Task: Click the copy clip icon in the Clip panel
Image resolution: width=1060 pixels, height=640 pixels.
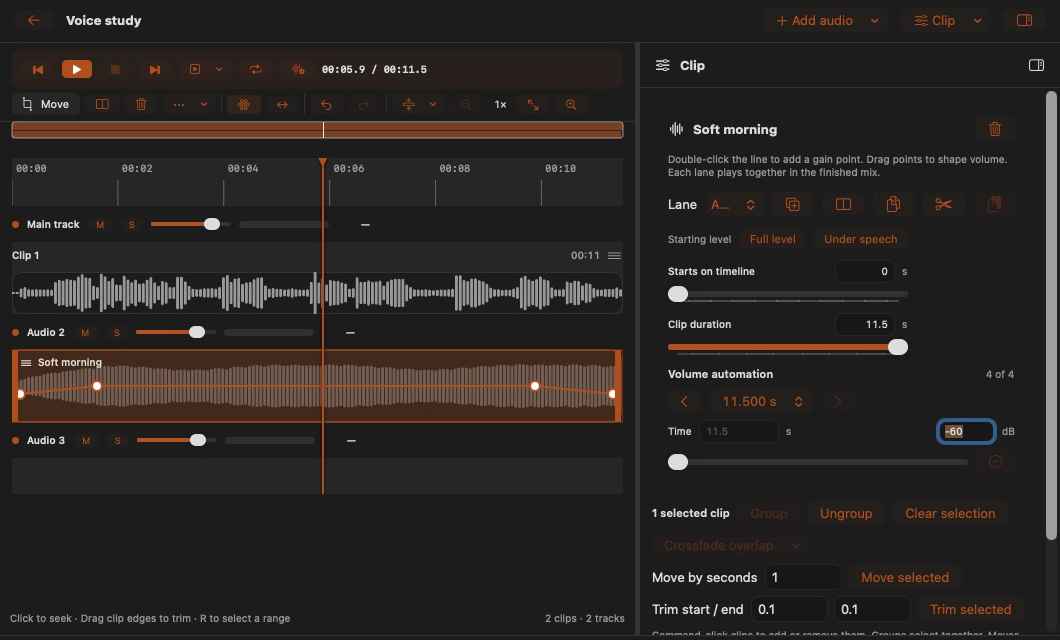Action: 893,204
